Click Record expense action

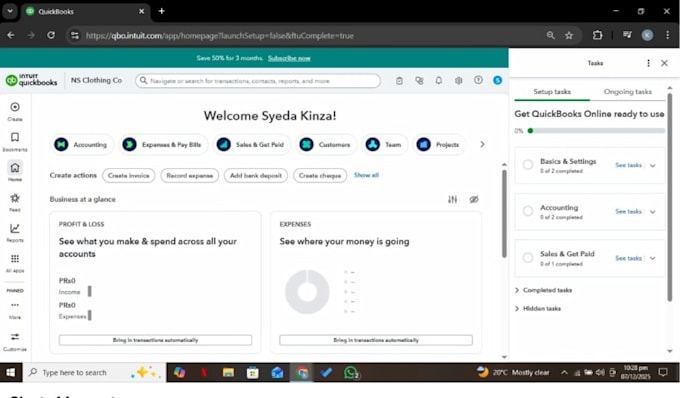pos(190,176)
